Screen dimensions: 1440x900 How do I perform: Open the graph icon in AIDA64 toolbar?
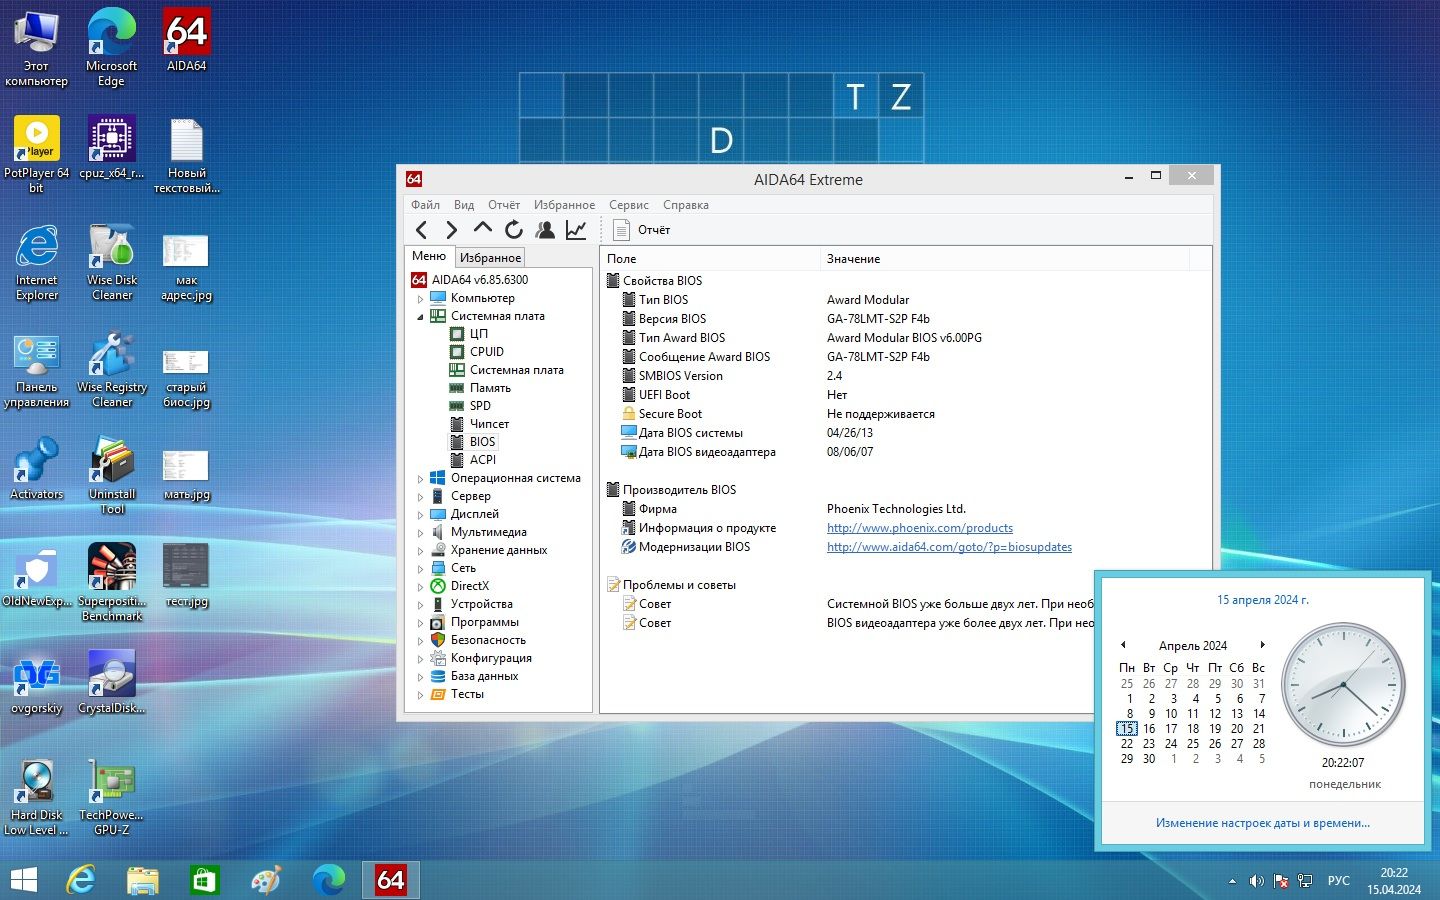tap(576, 230)
